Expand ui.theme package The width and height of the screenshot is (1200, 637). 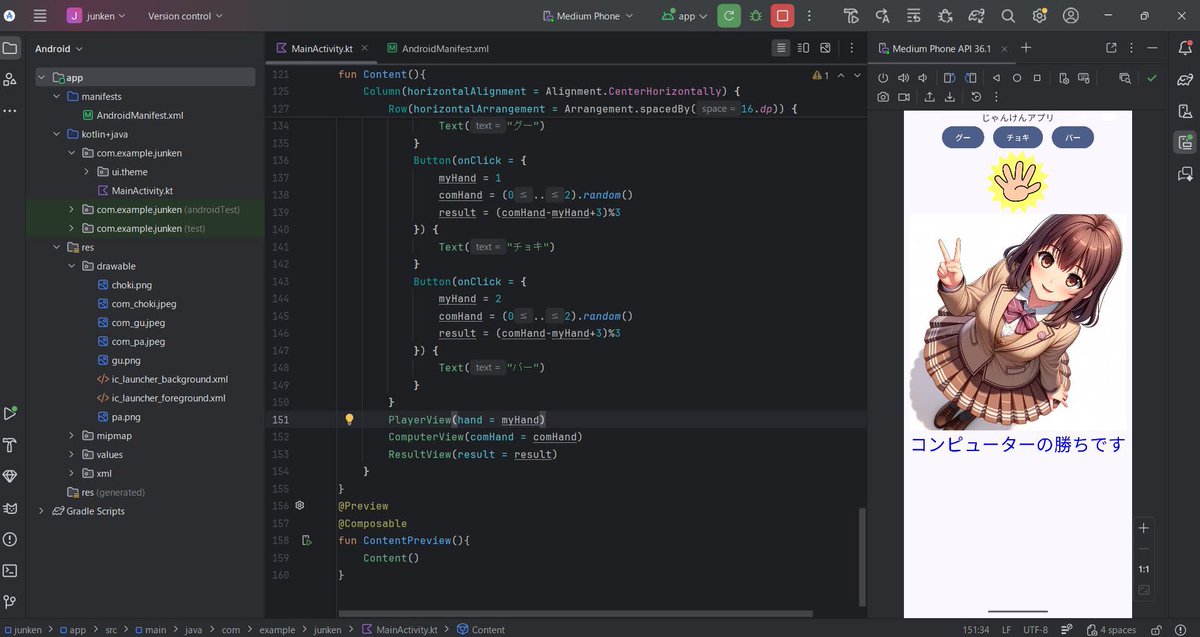coord(87,172)
